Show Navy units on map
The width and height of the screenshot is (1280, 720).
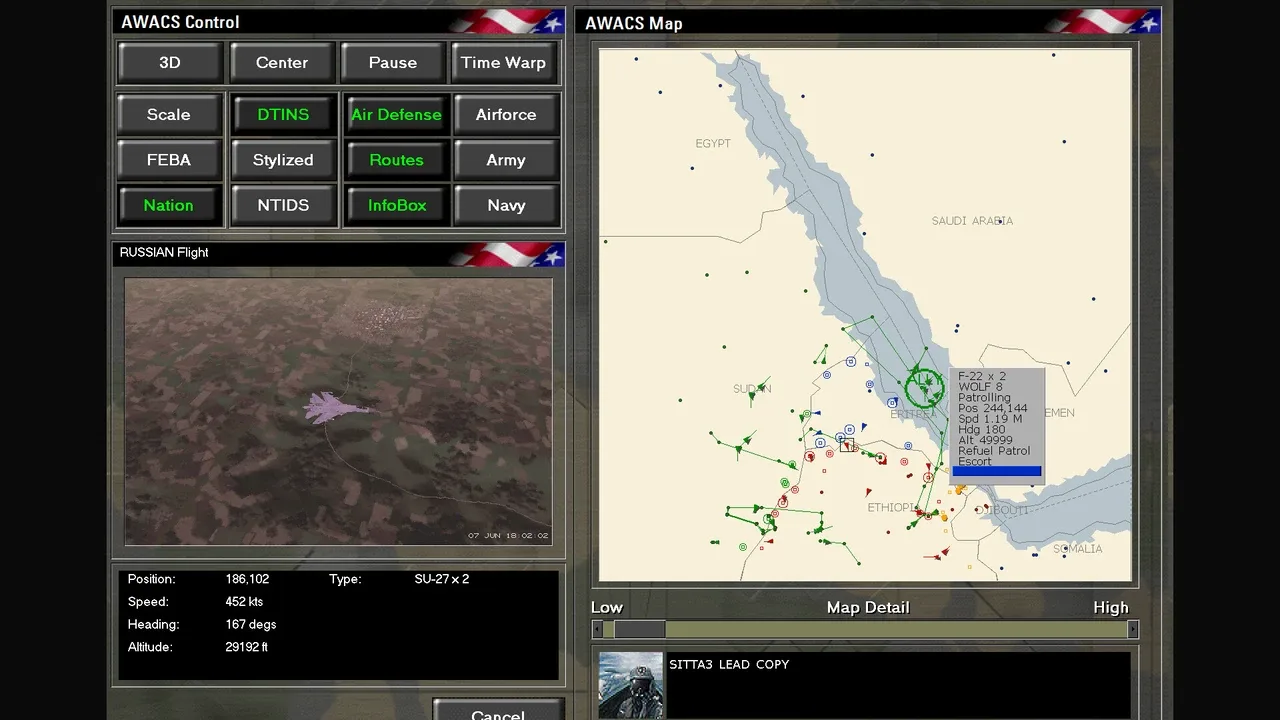coord(506,205)
